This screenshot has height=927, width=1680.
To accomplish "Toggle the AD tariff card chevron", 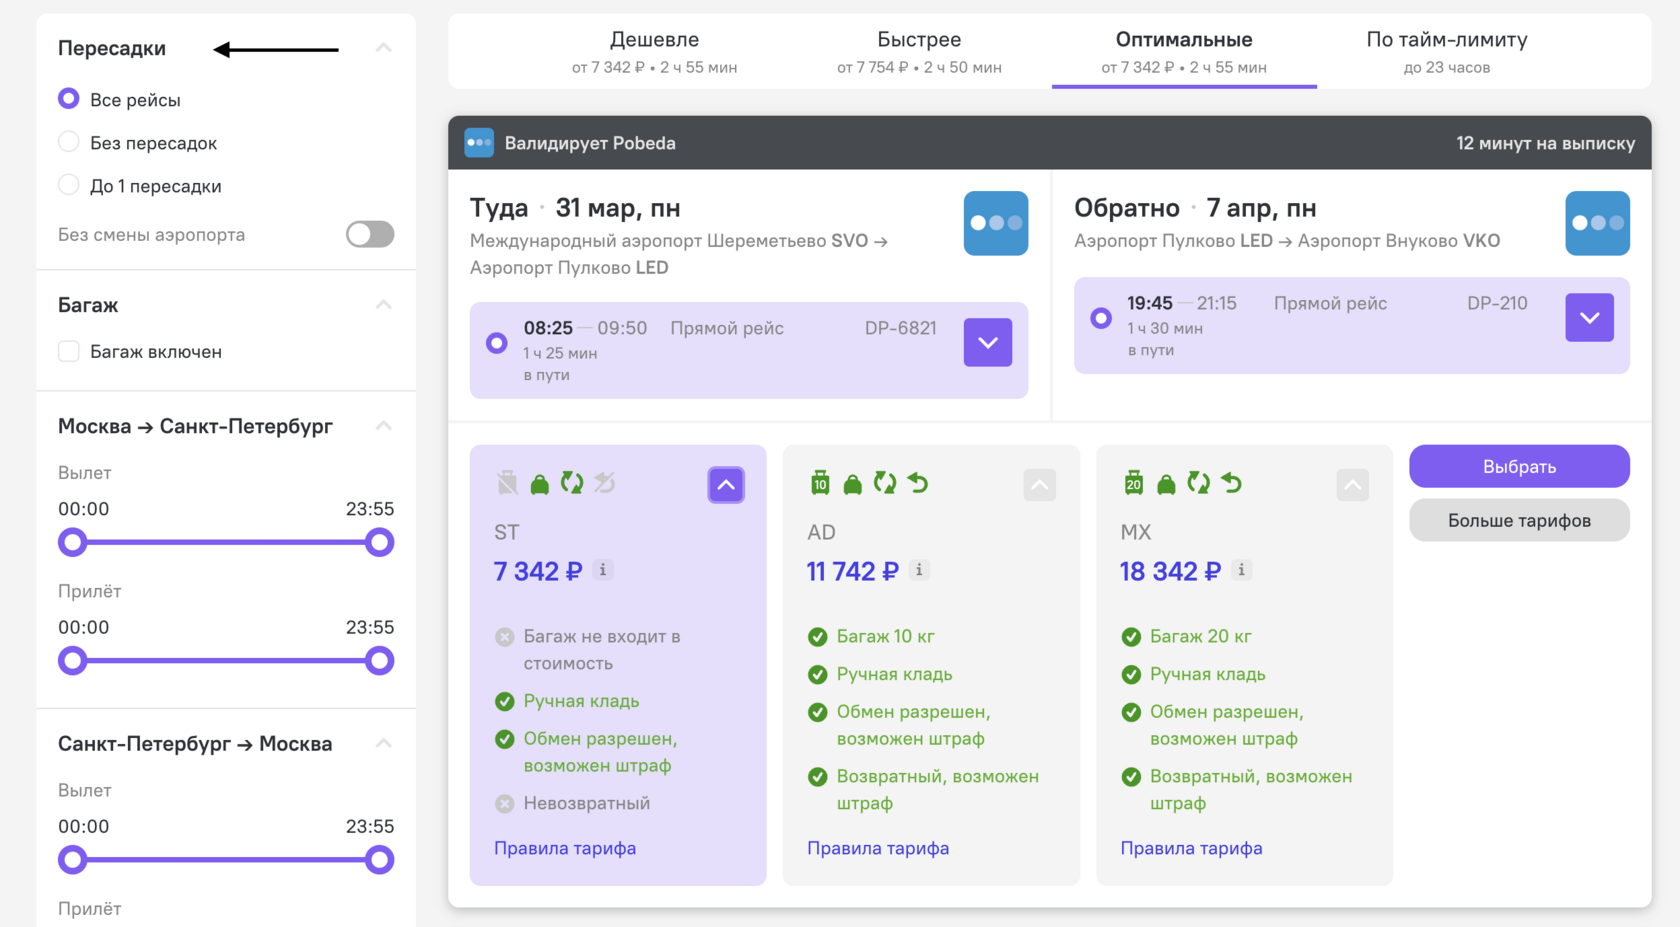I will click(x=1040, y=485).
